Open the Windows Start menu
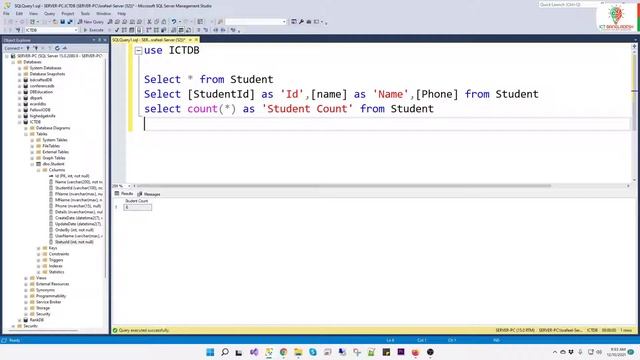This screenshot has height=360, width=640. 210,352
